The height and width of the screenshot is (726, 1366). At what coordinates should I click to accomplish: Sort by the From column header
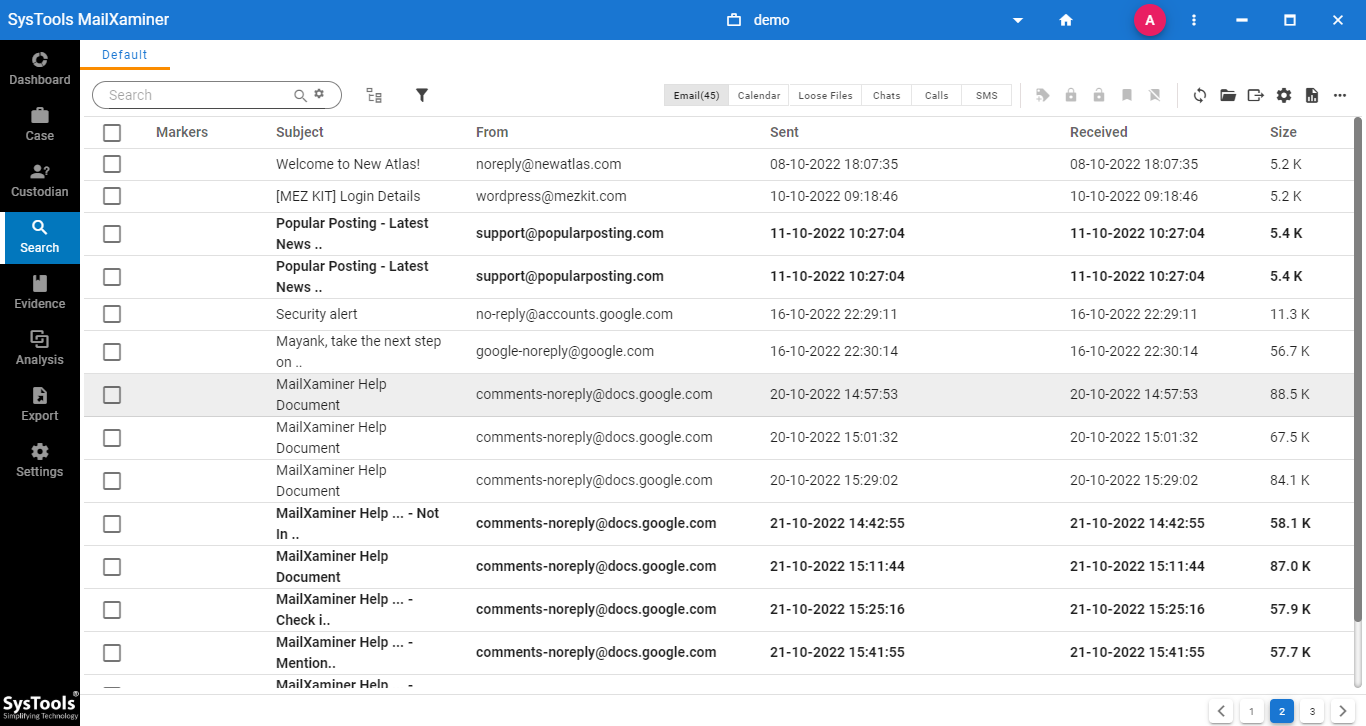[x=492, y=132]
